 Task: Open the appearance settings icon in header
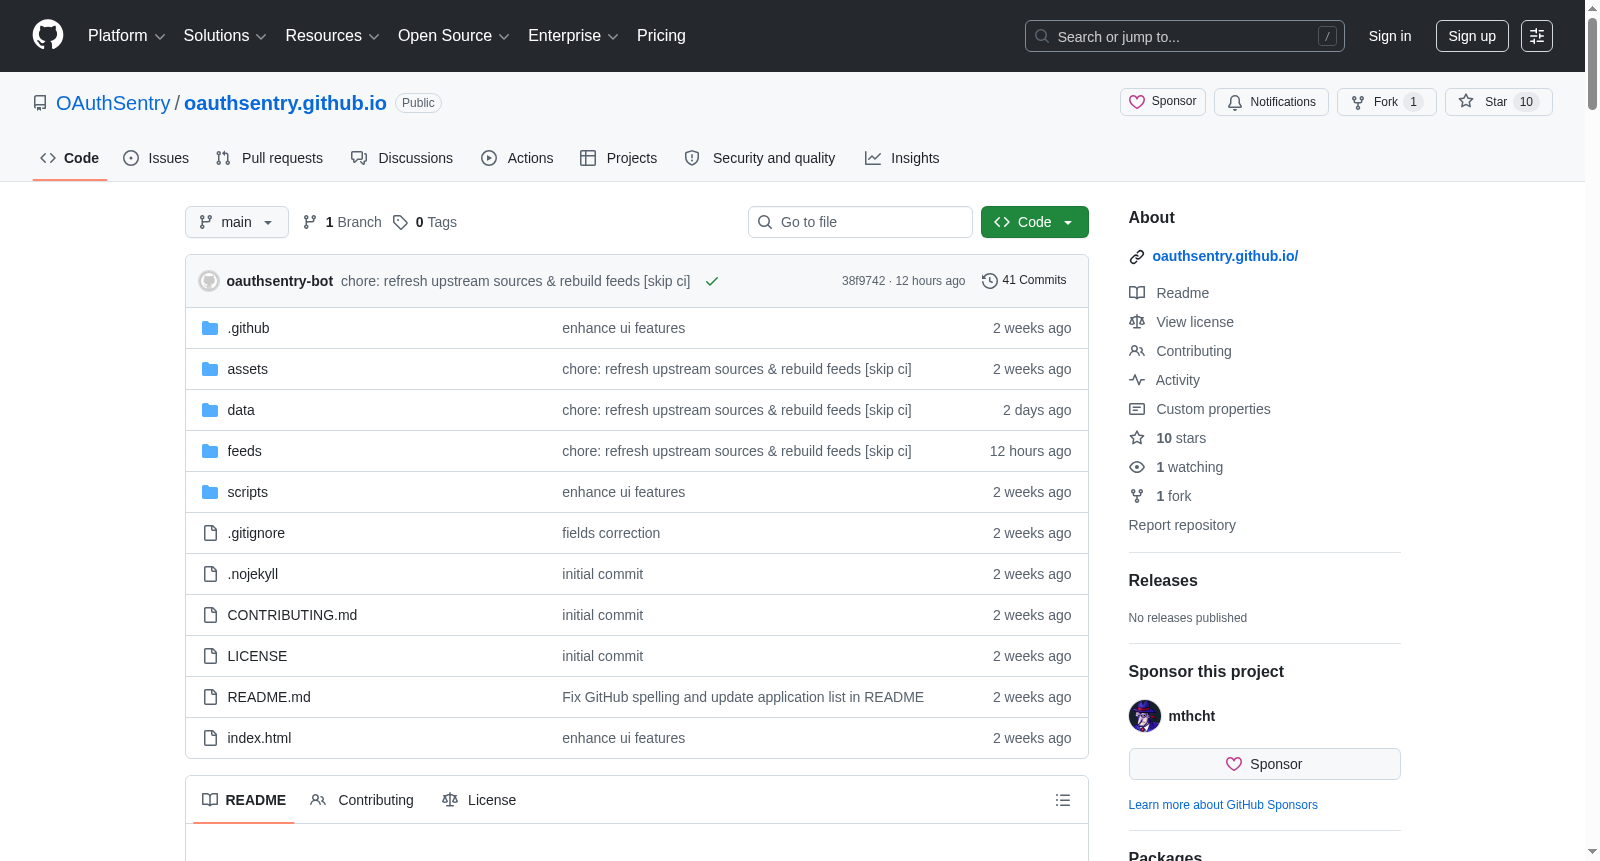click(x=1537, y=36)
